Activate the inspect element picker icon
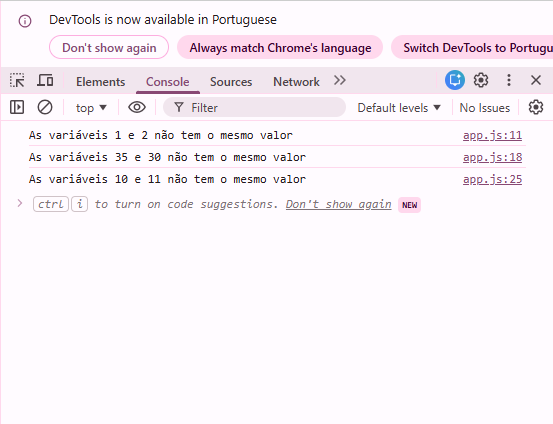The height and width of the screenshot is (424, 553). click(x=17, y=80)
